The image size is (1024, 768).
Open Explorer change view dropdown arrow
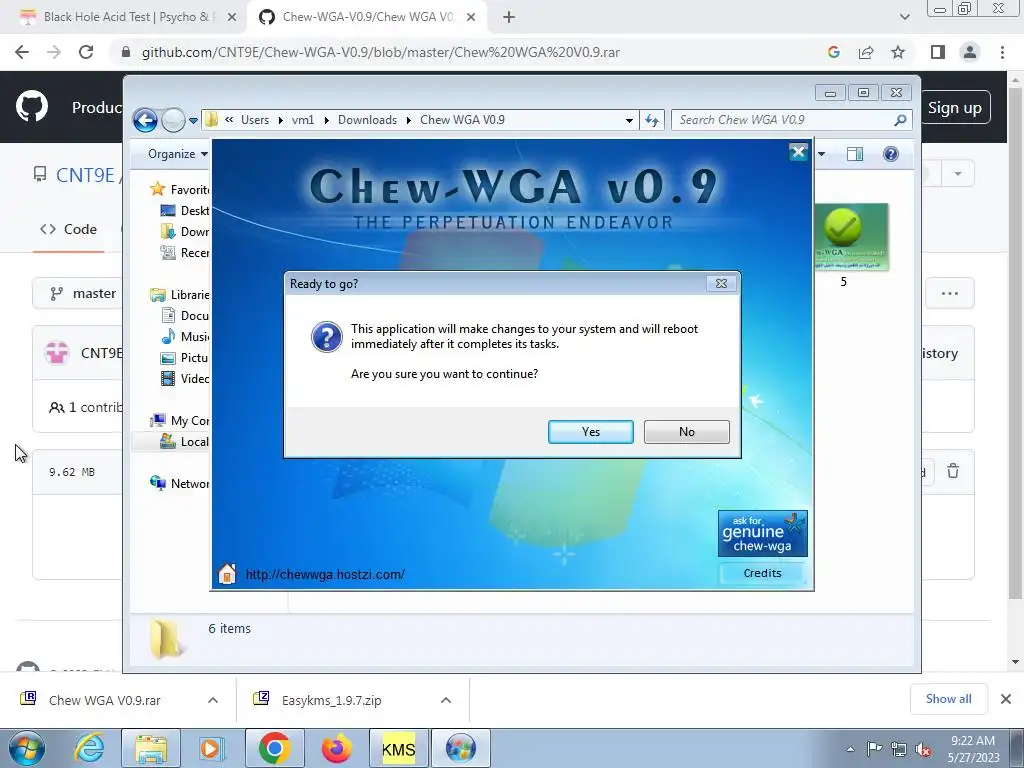coord(822,154)
